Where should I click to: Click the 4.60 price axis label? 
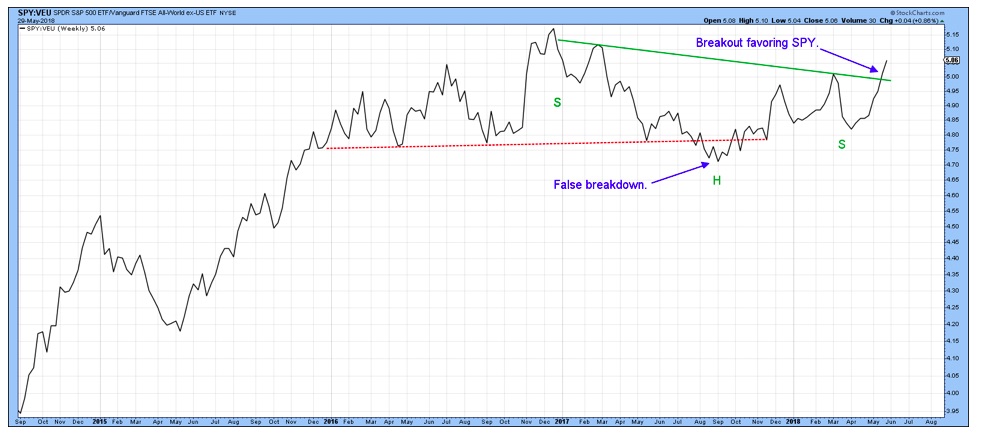click(x=951, y=195)
